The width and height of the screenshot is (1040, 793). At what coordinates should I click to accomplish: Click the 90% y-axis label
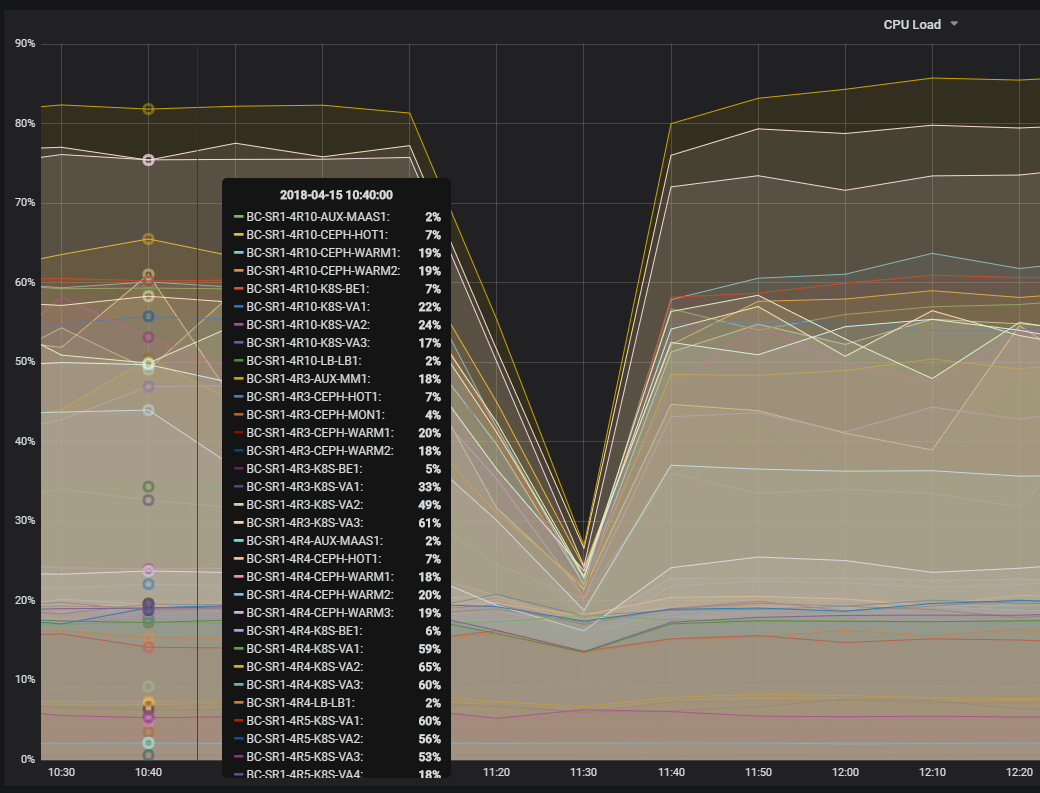coord(25,44)
